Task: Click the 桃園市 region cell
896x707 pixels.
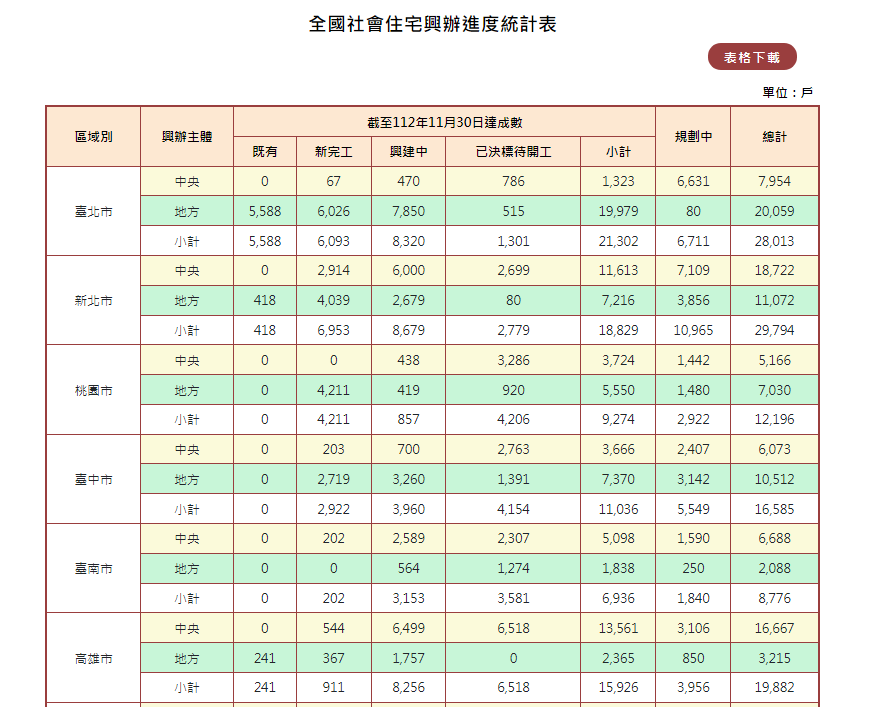Action: (x=93, y=390)
